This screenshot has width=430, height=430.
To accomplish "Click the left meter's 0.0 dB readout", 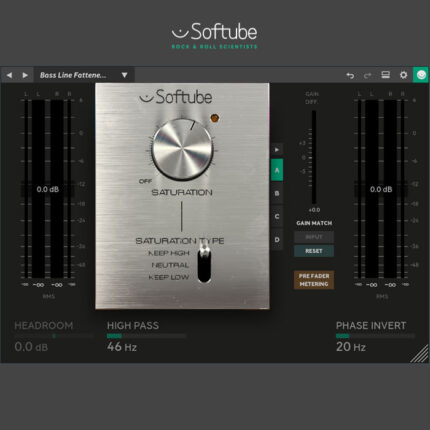I will tap(48, 189).
